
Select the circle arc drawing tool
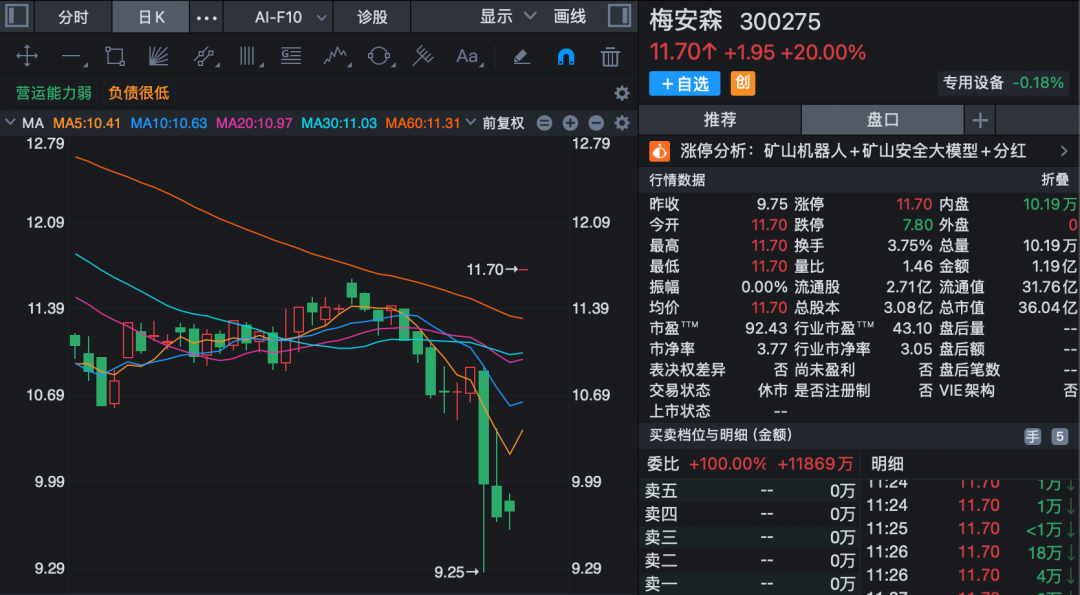click(x=380, y=56)
